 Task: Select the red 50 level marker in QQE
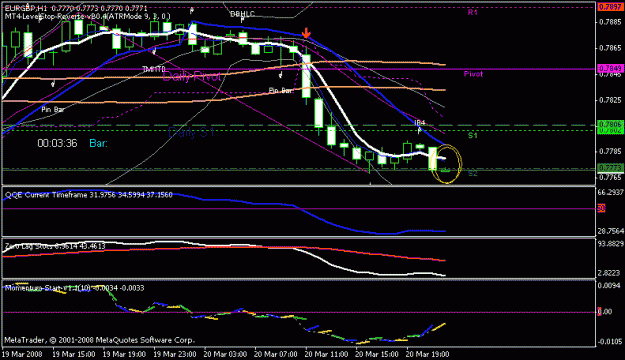pos(601,209)
